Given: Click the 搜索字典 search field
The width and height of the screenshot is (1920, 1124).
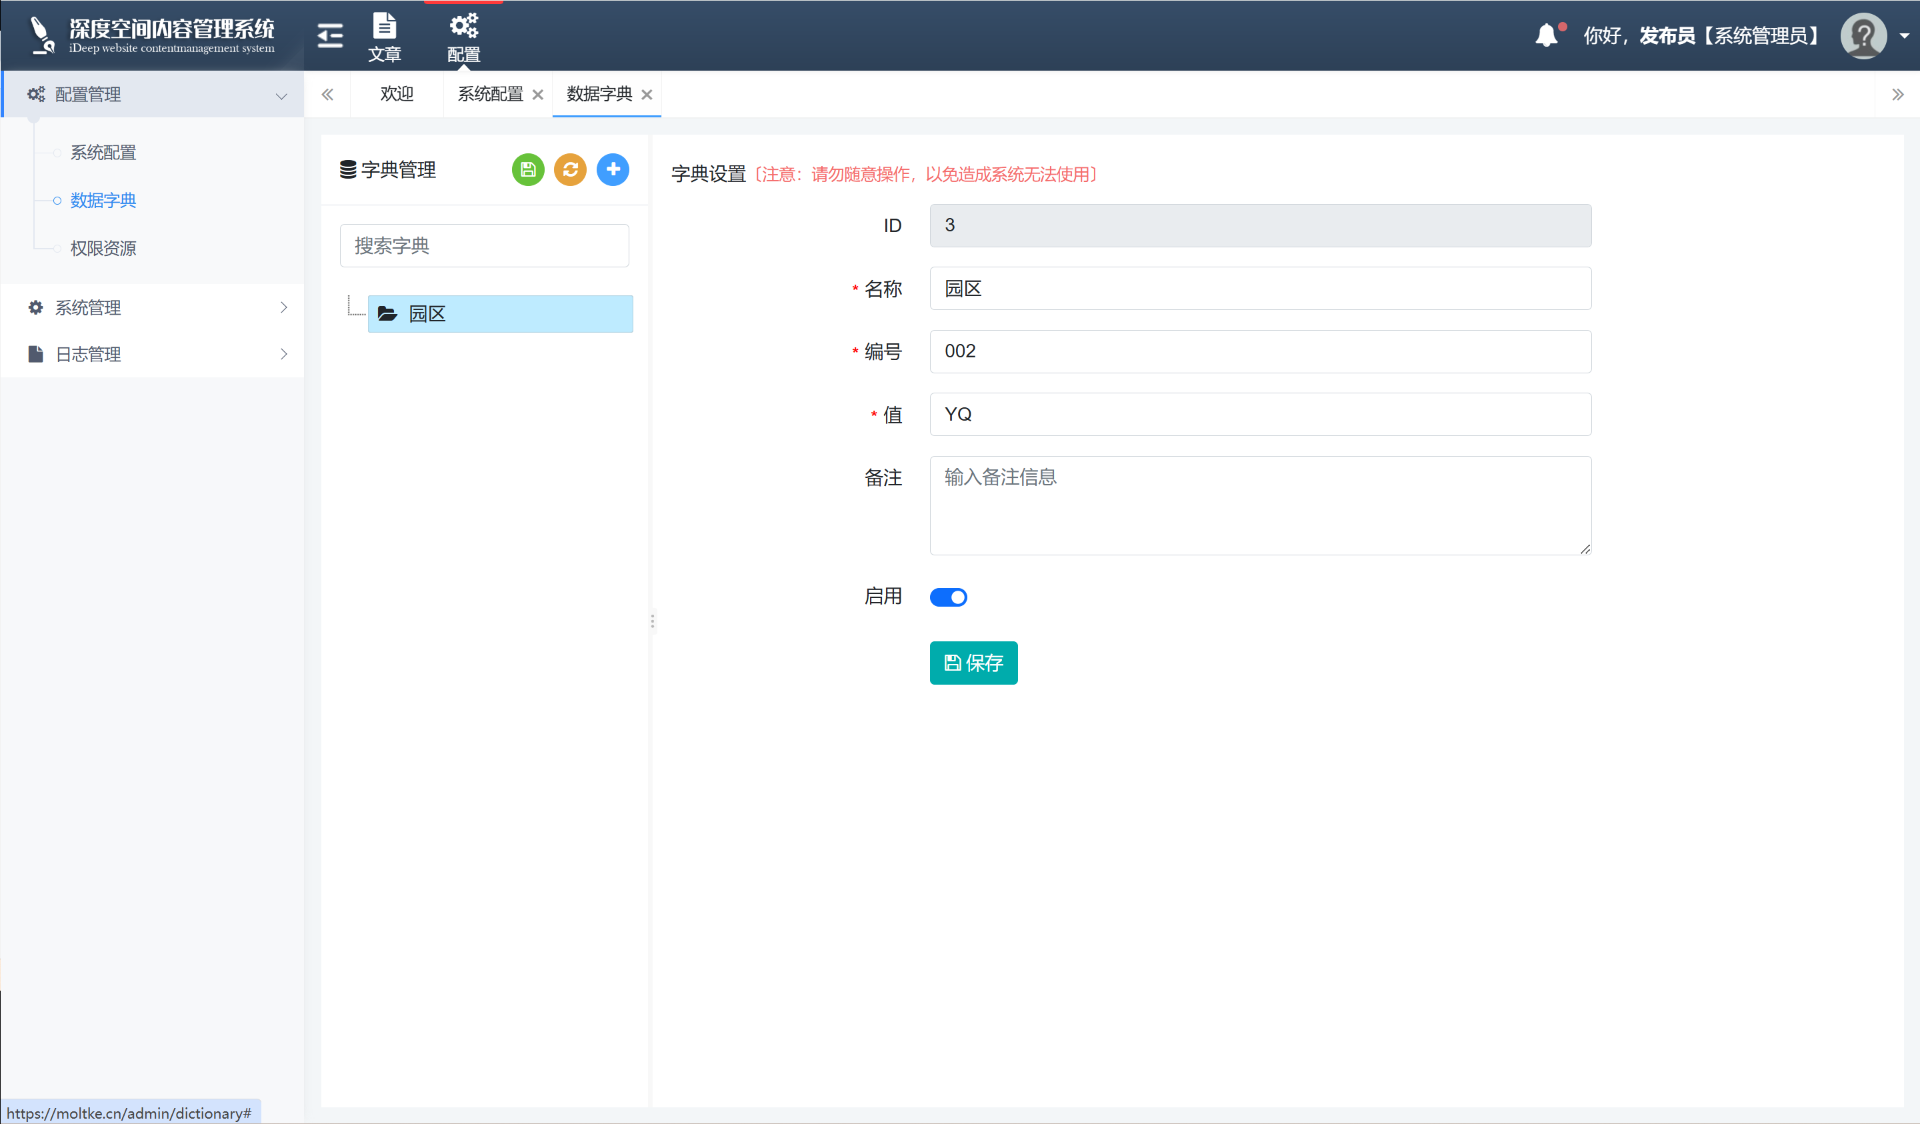Looking at the screenshot, I should [484, 246].
